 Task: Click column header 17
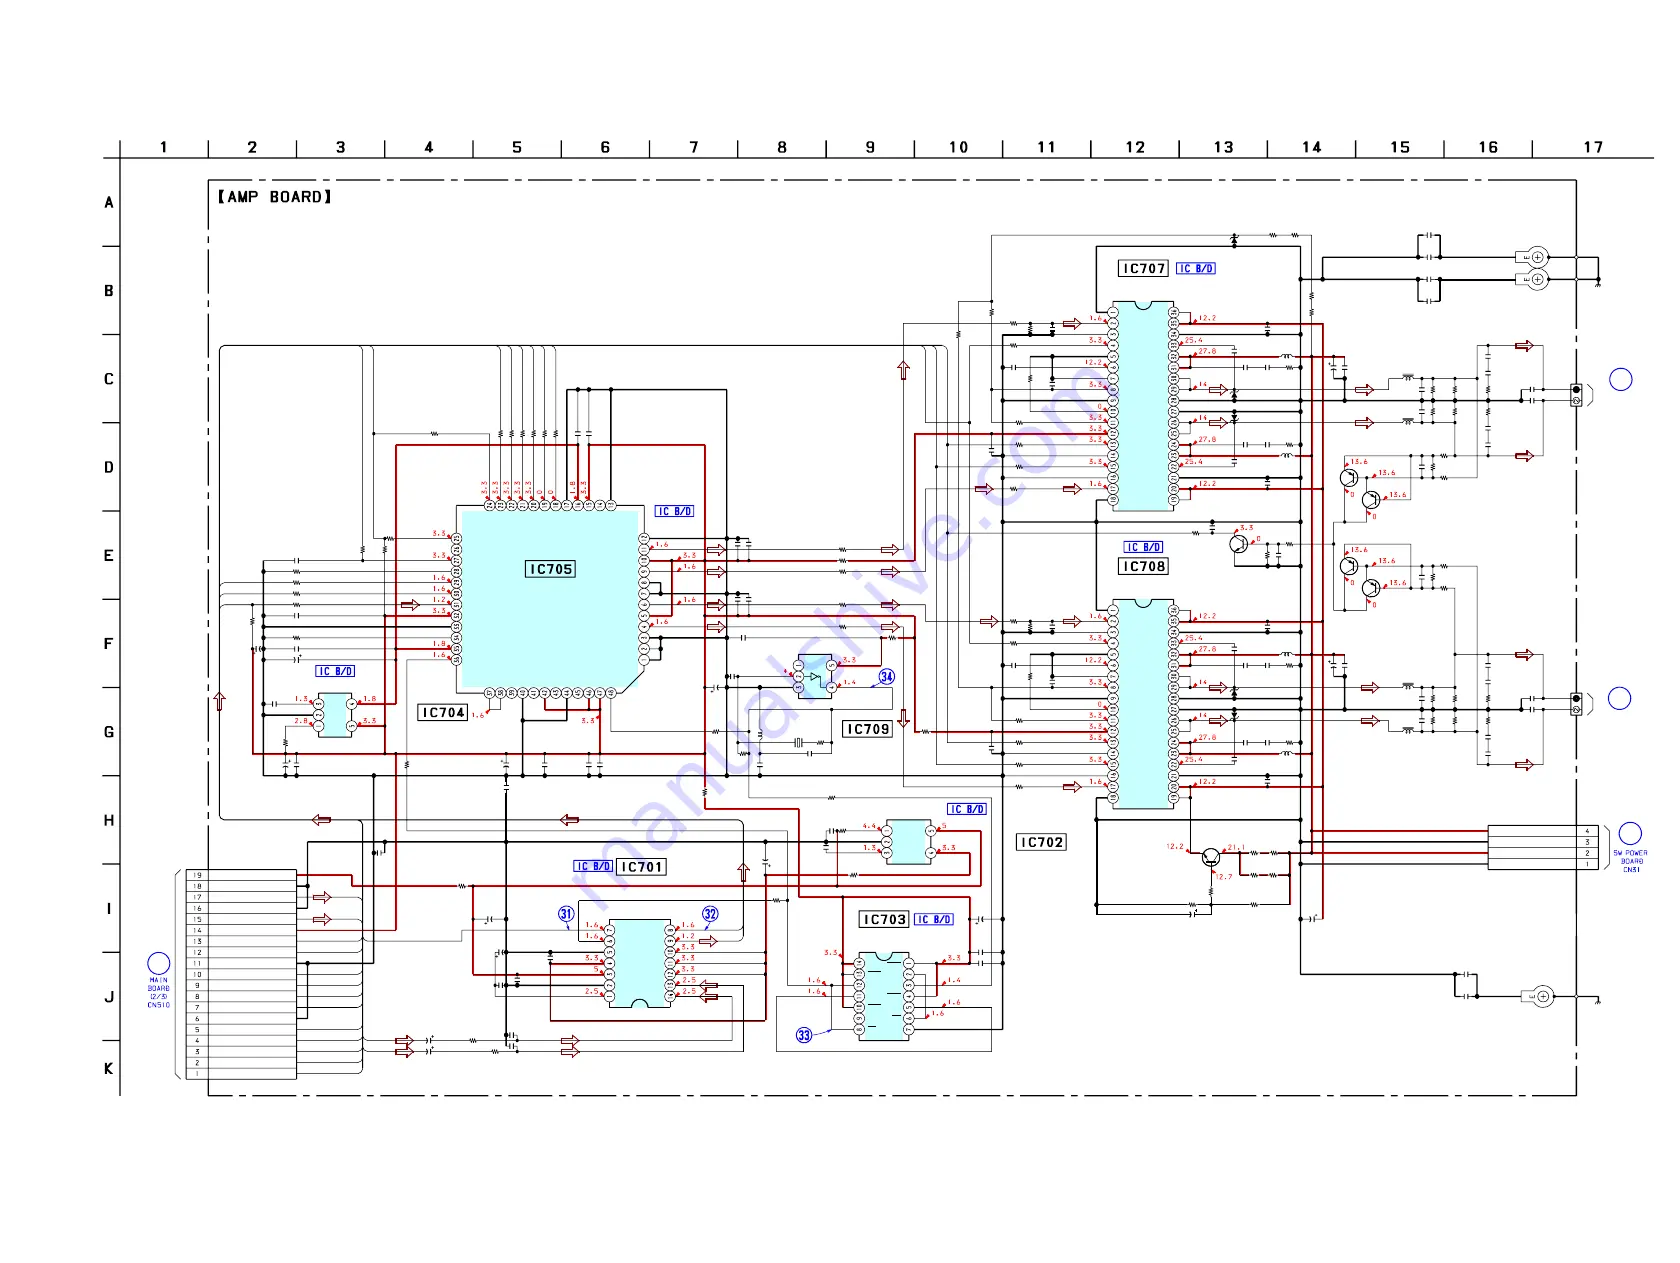[1593, 147]
